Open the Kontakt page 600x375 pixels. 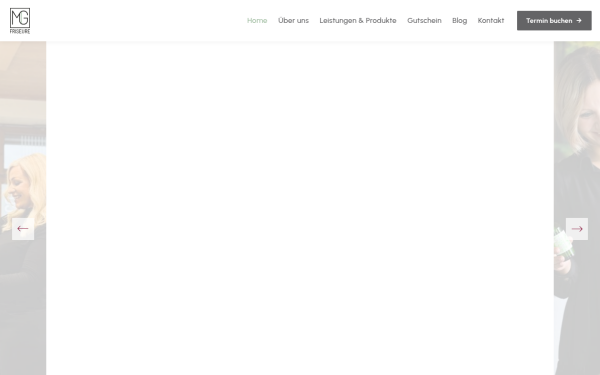[x=491, y=21]
